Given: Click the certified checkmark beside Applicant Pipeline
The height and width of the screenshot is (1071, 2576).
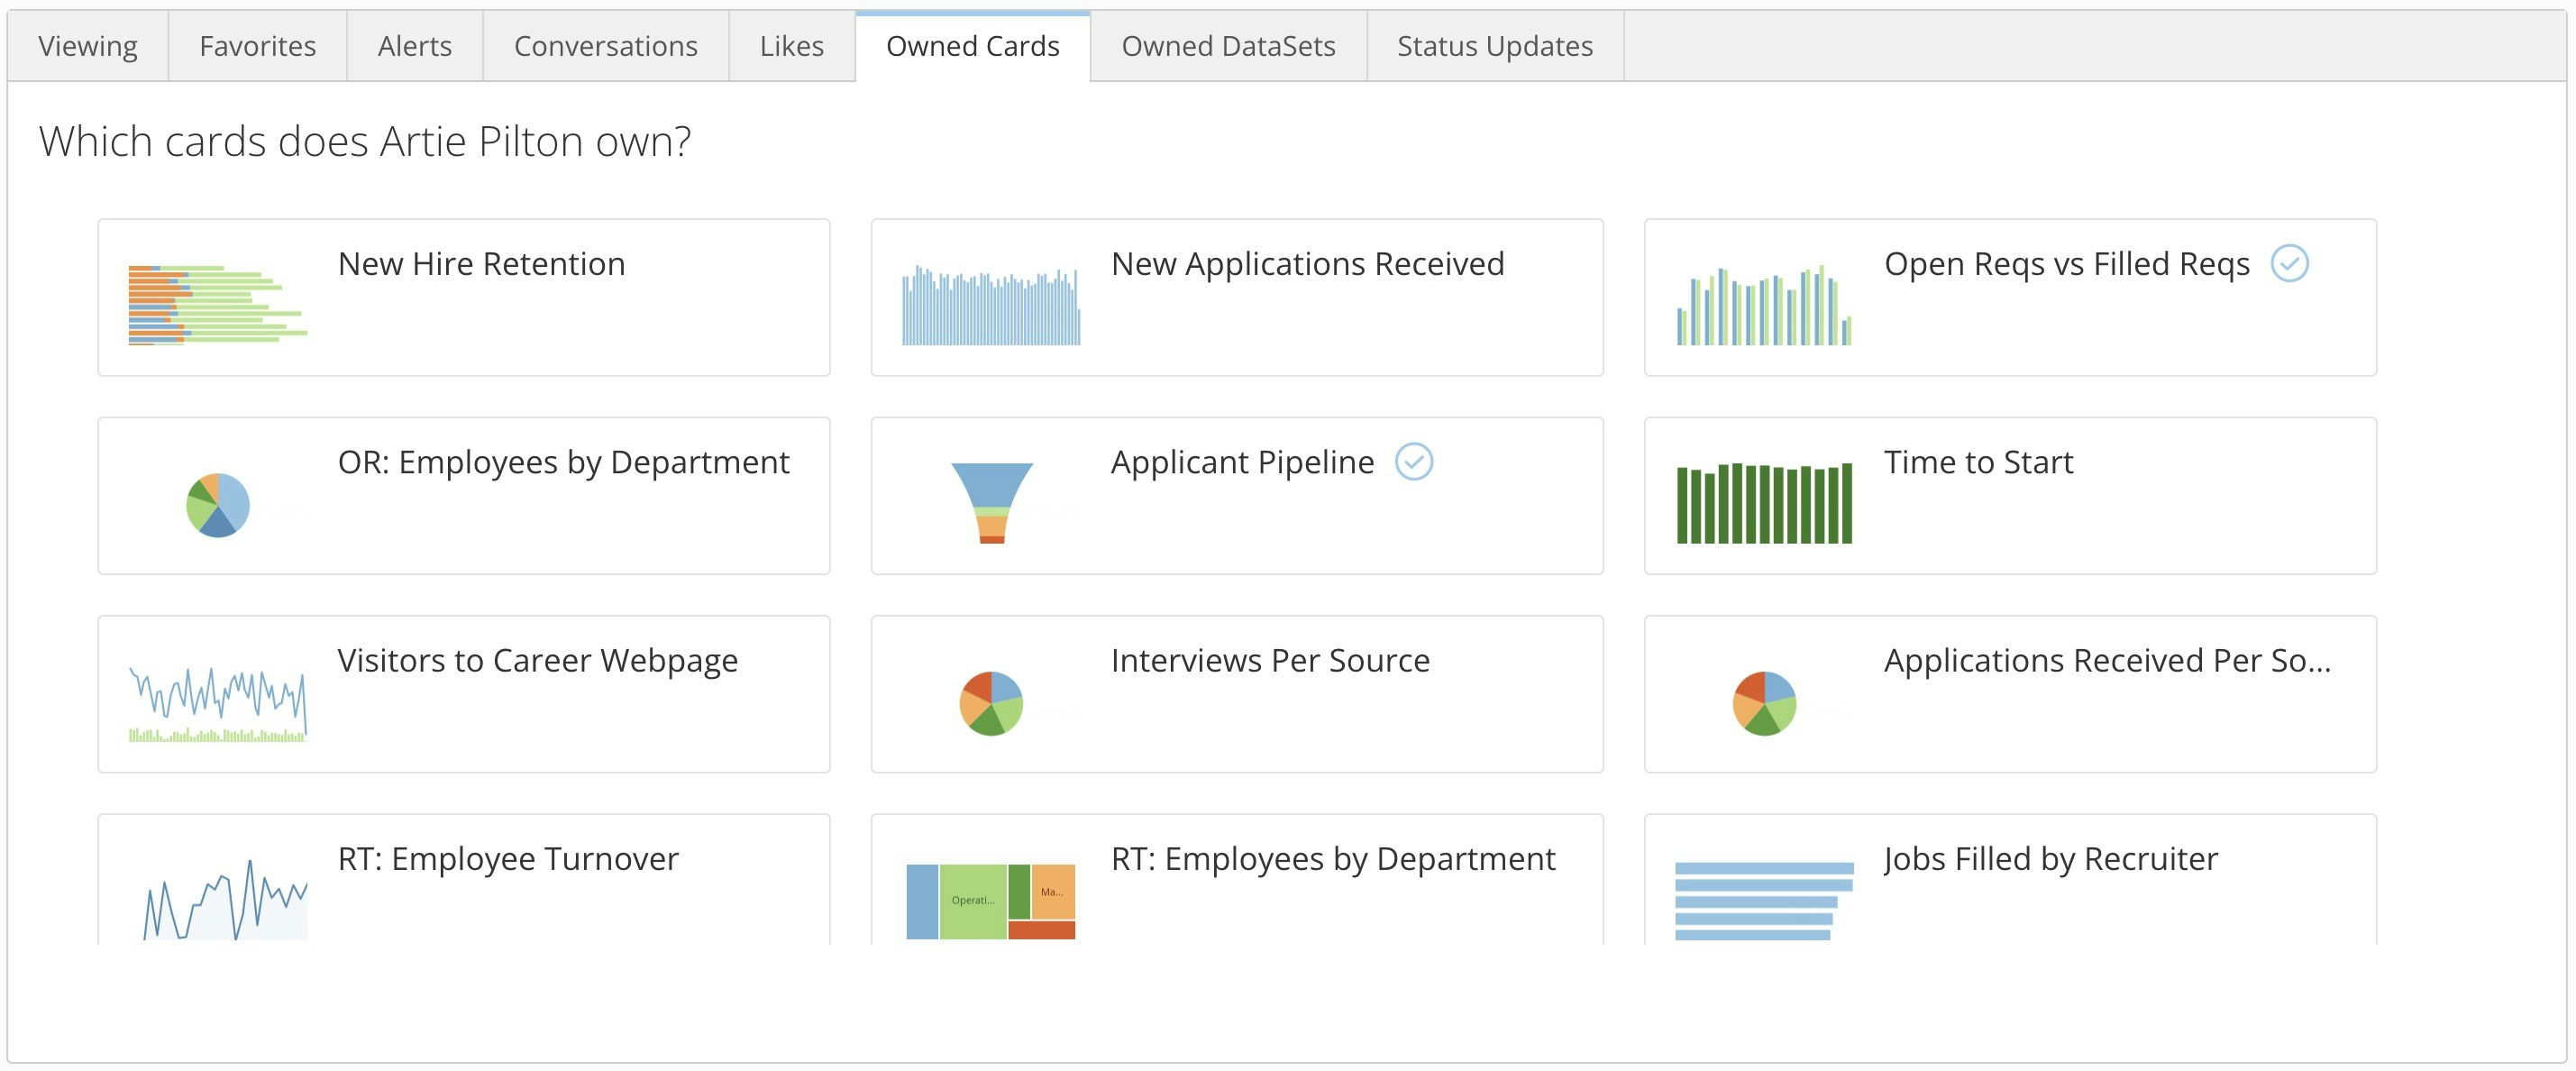Looking at the screenshot, I should coord(1414,462).
